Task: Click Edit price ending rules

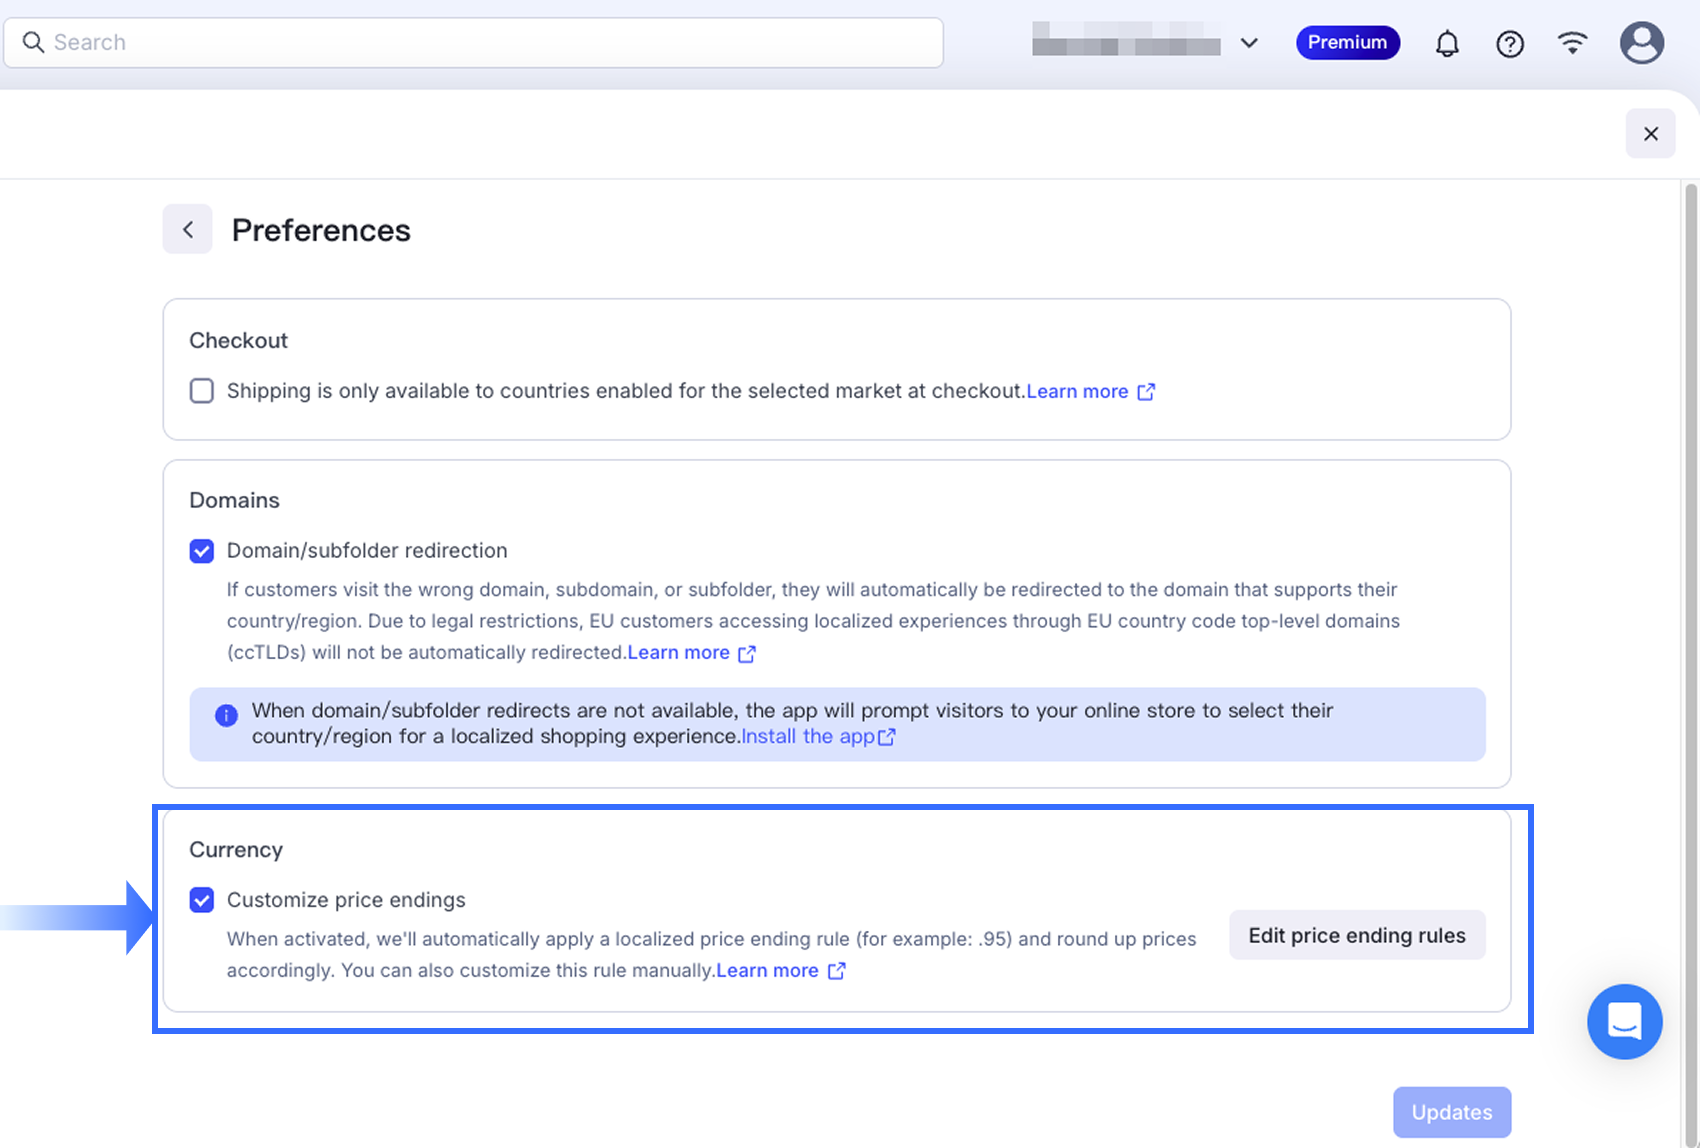Action: 1356,935
